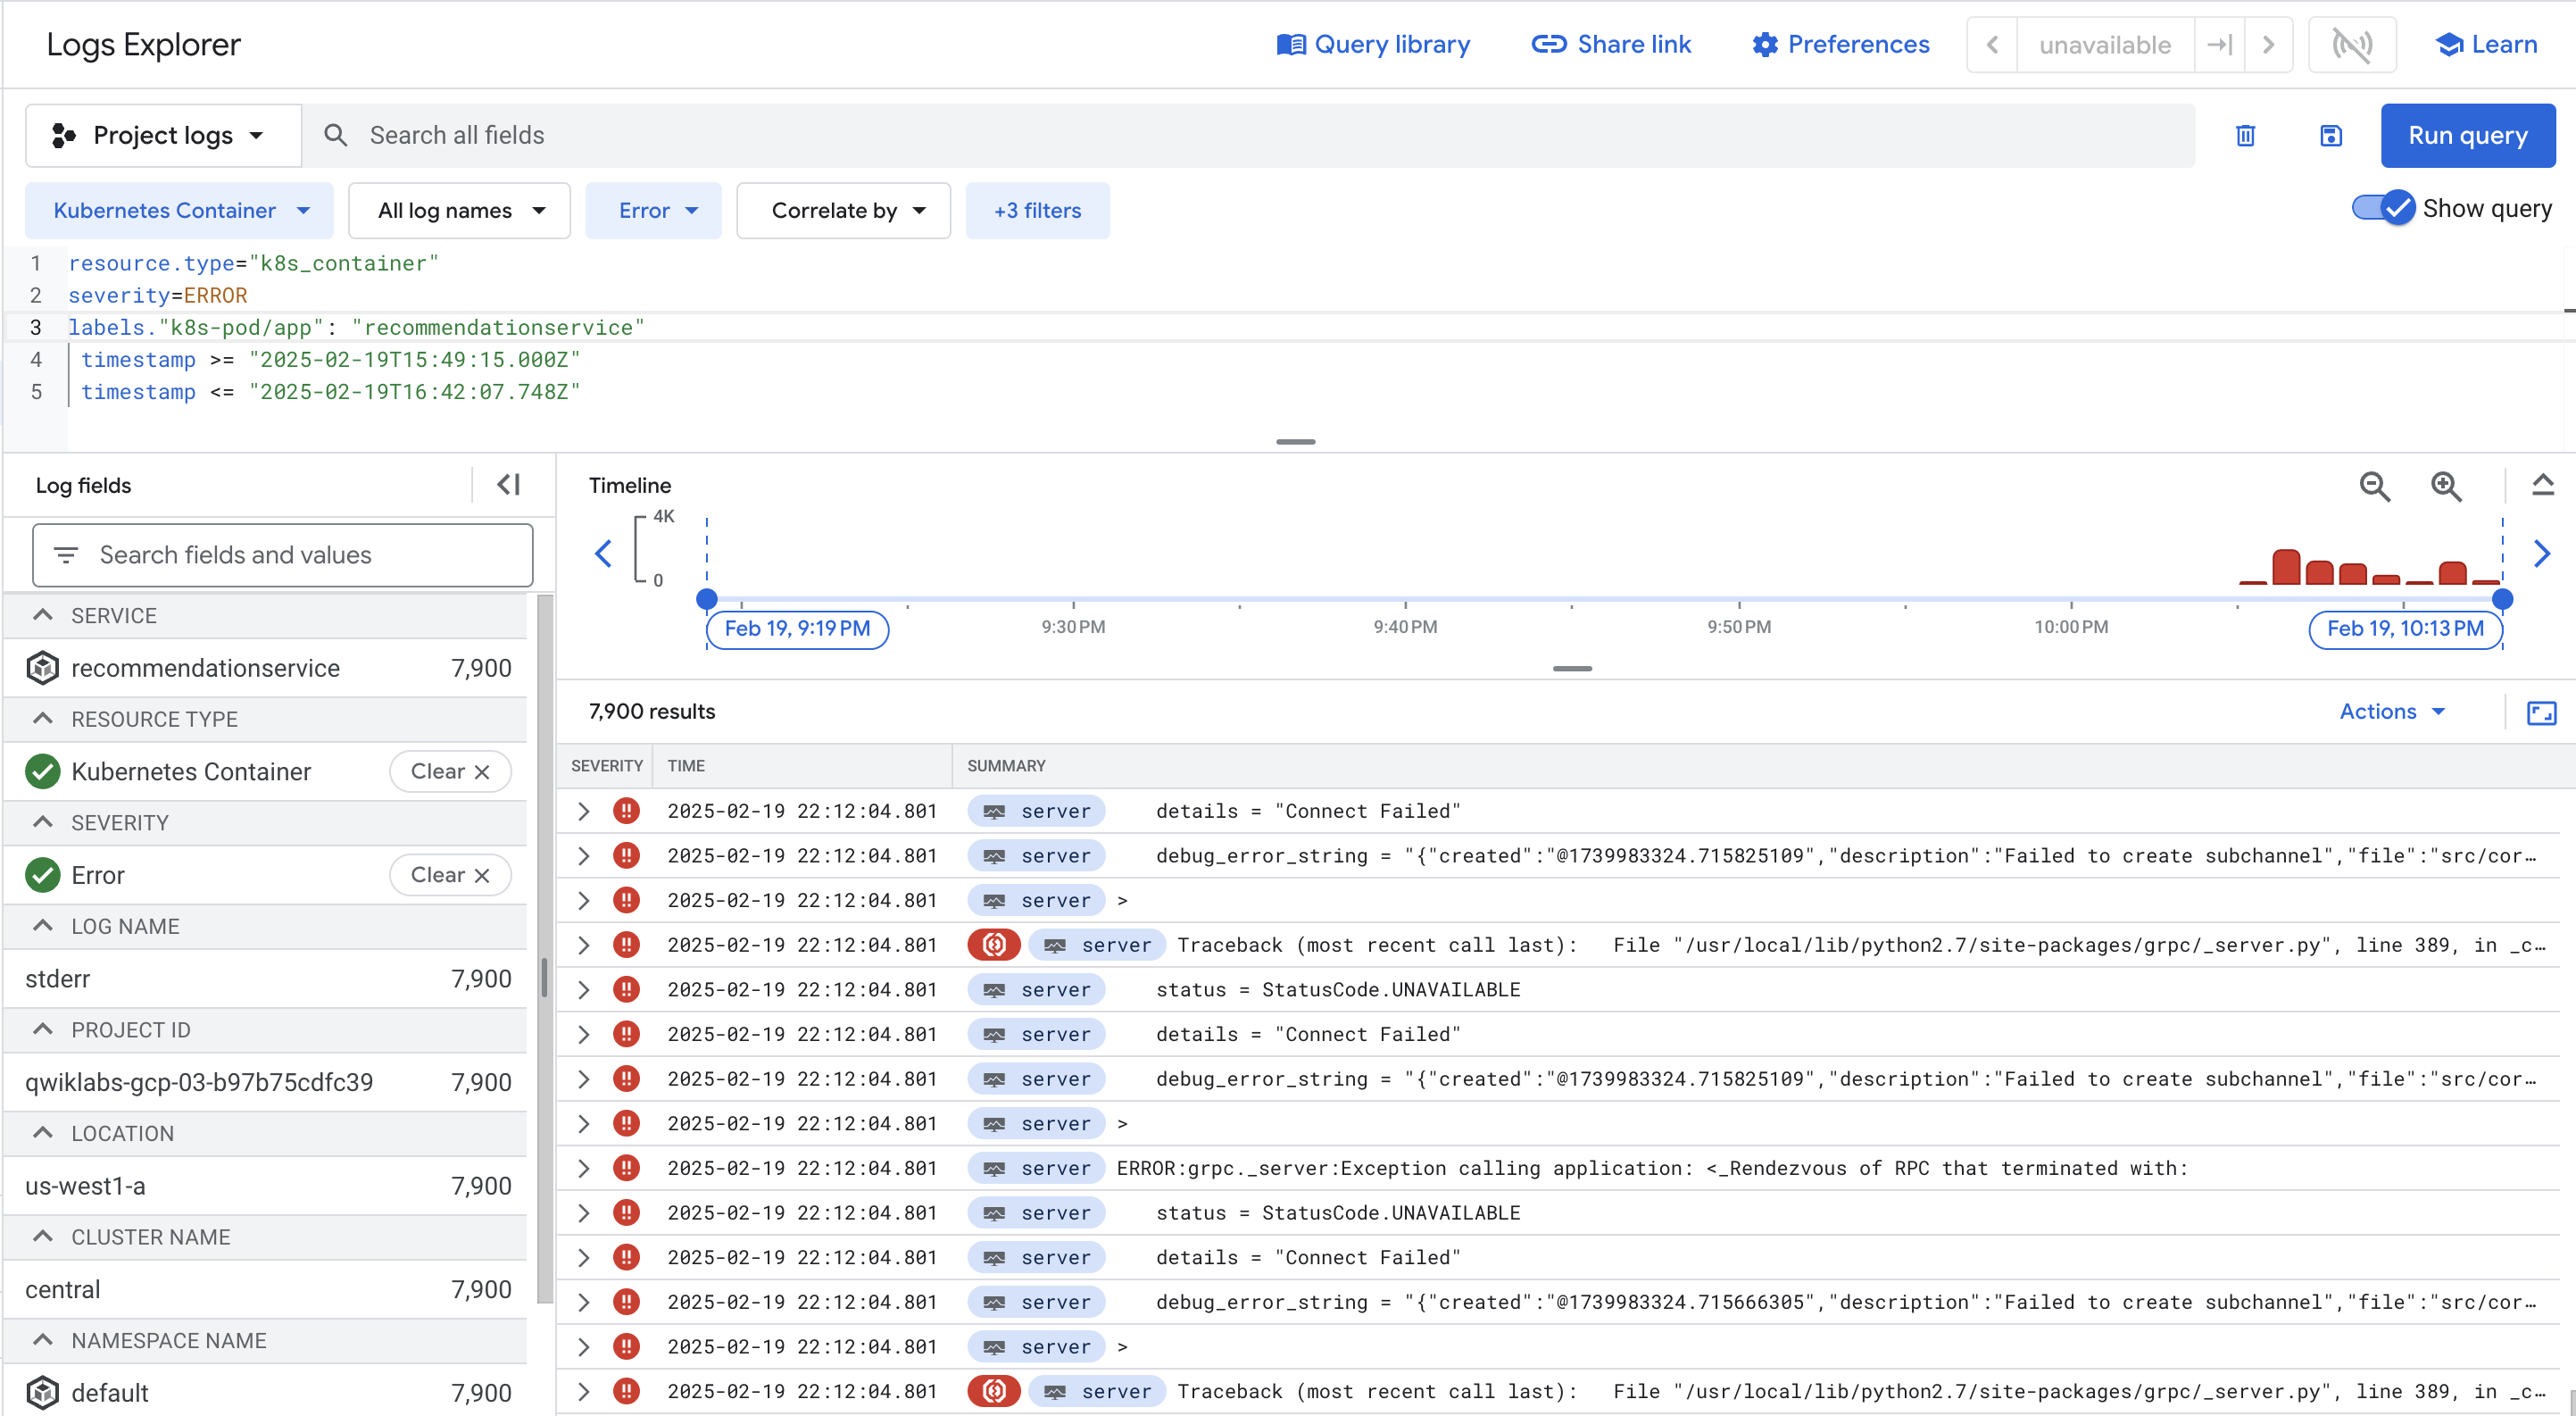Select the us-west1-a location value

pos(267,1186)
